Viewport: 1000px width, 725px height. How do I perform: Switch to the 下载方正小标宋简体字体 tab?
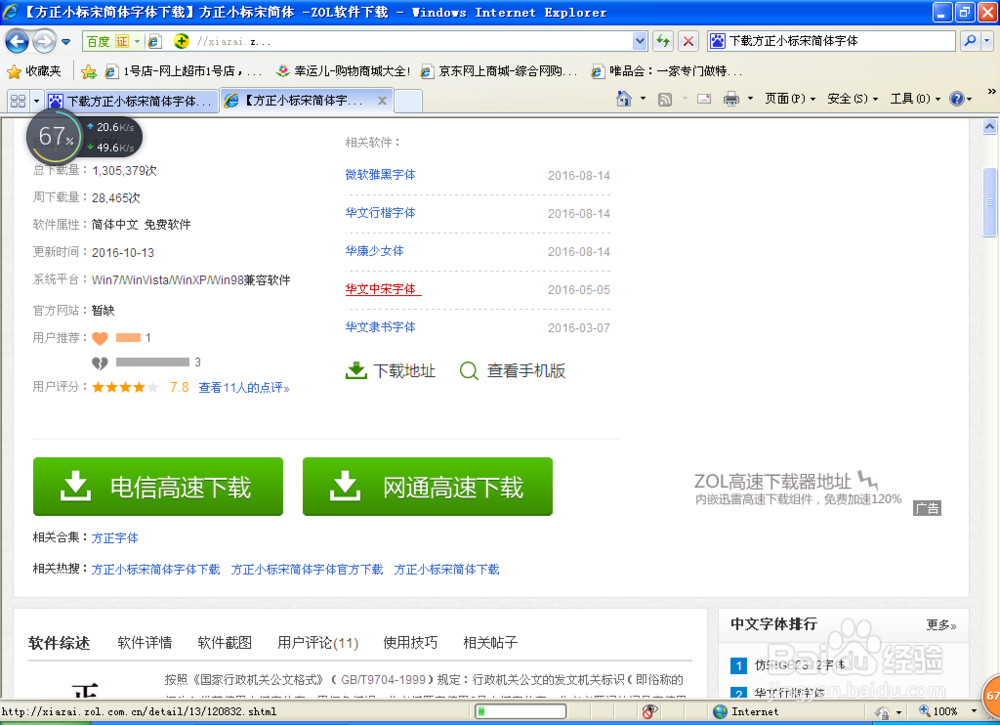131,101
